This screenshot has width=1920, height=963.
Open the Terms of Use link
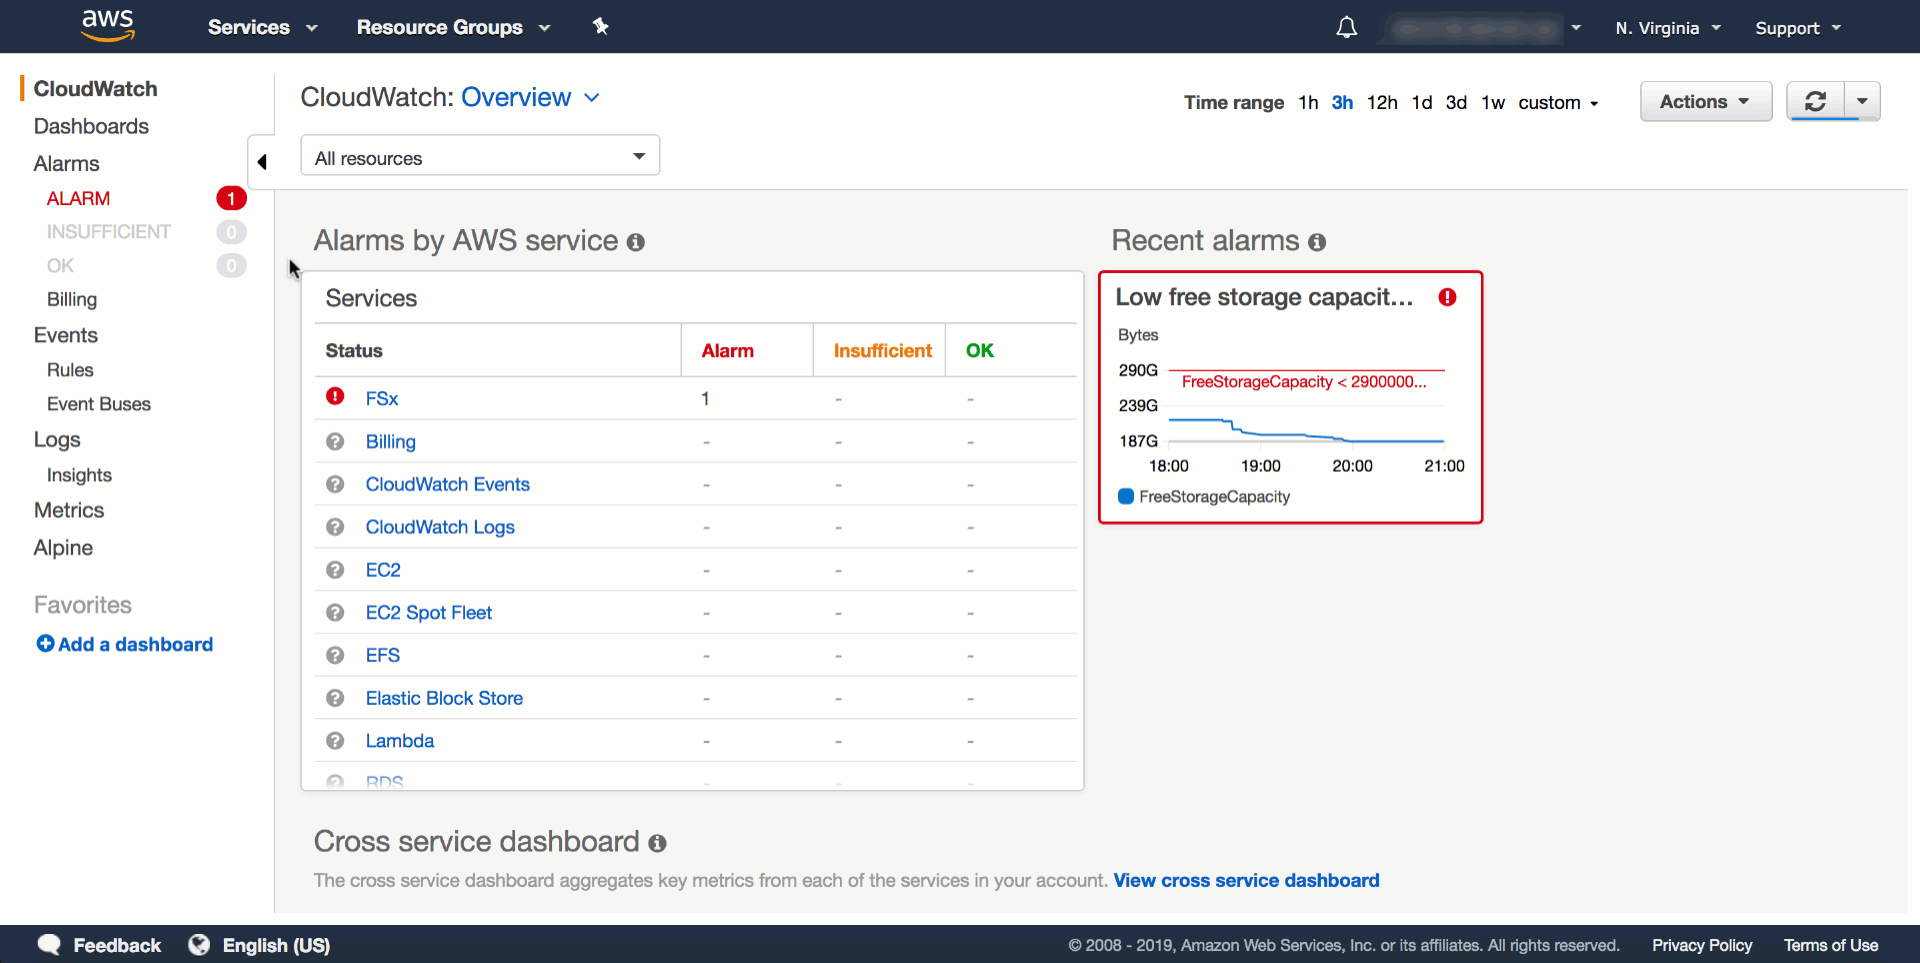click(x=1831, y=946)
